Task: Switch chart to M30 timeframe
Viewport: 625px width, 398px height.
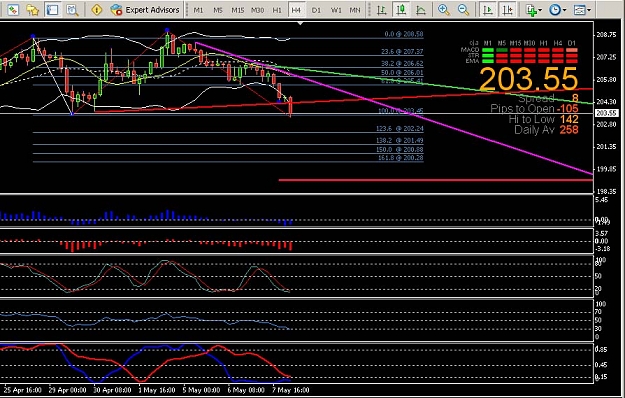Action: (x=257, y=10)
